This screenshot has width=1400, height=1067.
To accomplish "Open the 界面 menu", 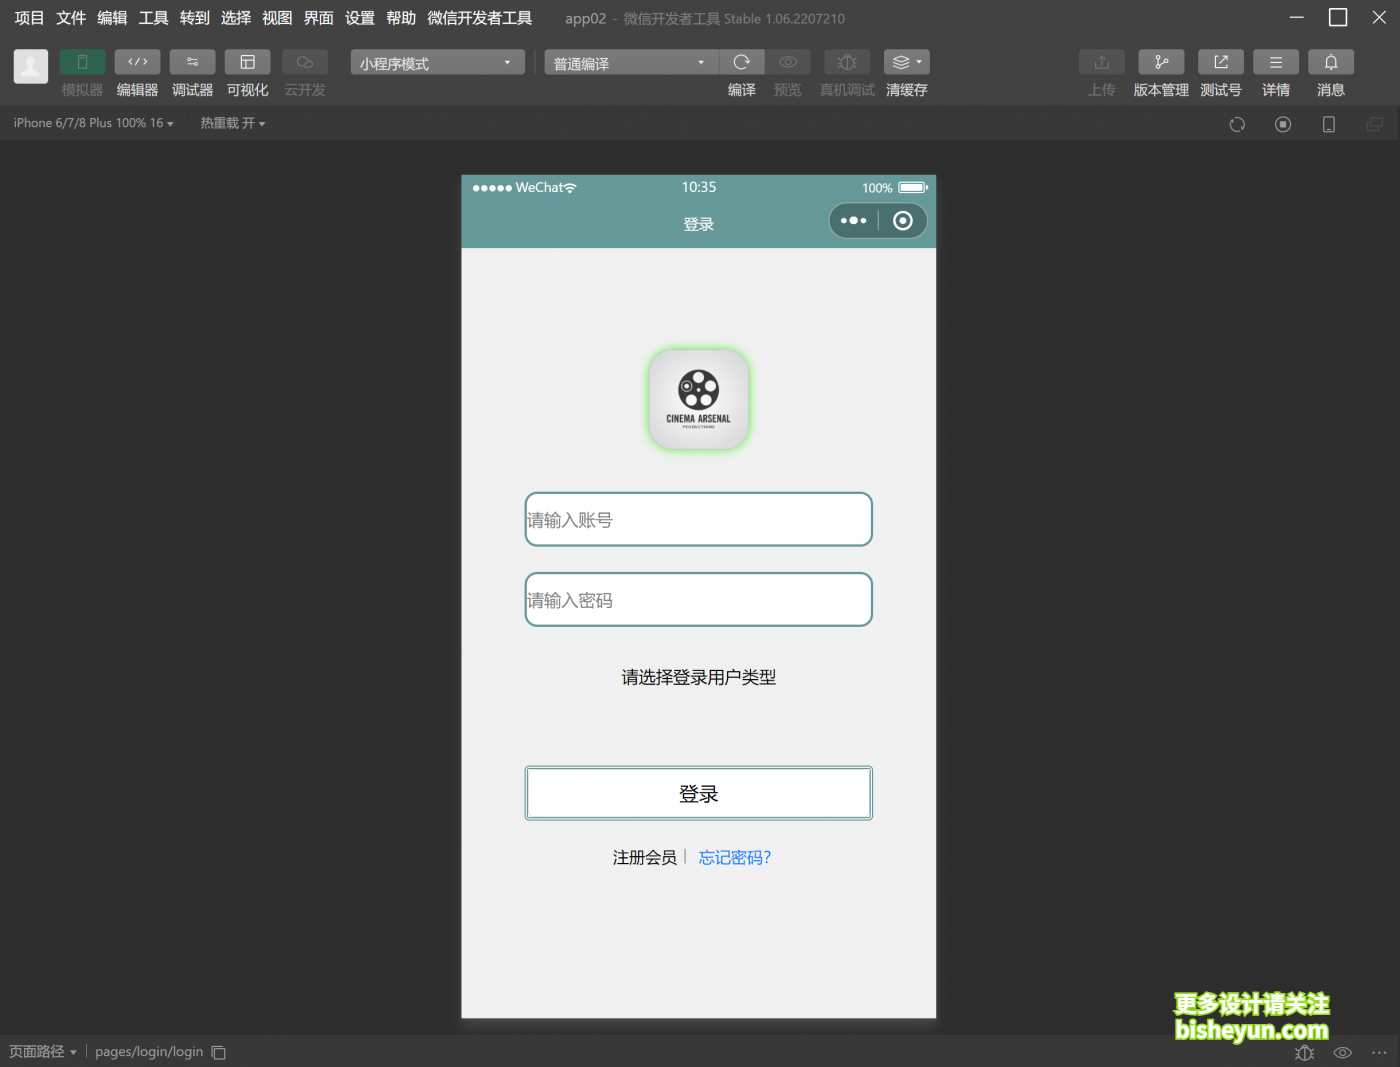I will tap(319, 18).
